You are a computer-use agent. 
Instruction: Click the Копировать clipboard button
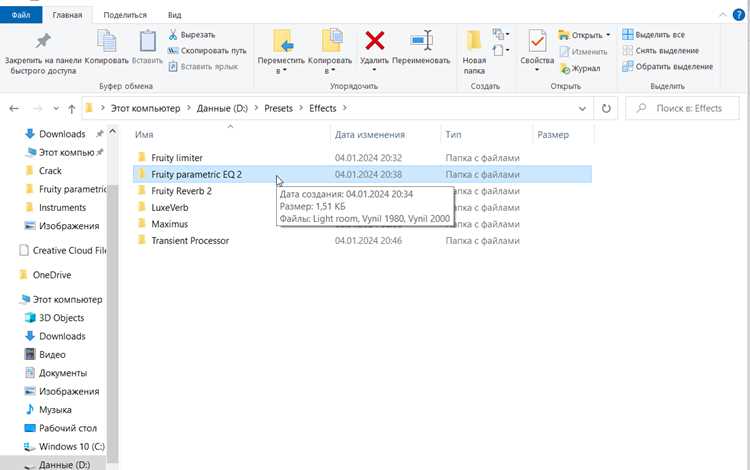click(107, 47)
